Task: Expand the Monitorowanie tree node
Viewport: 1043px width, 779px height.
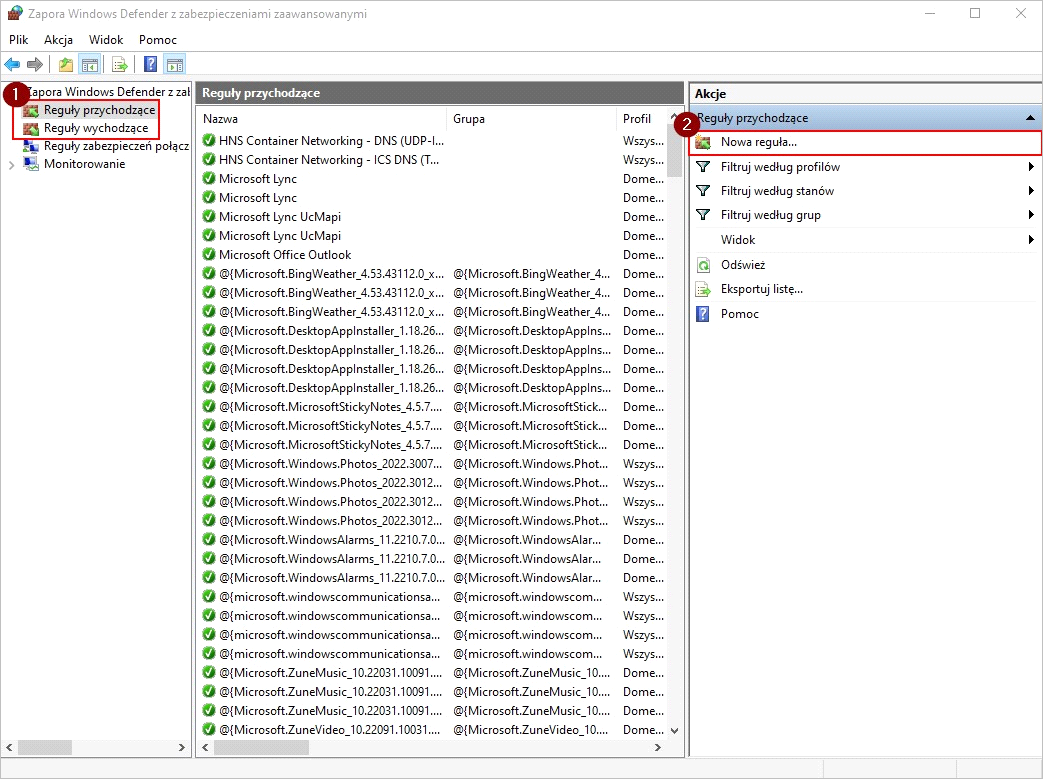Action: [x=11, y=165]
